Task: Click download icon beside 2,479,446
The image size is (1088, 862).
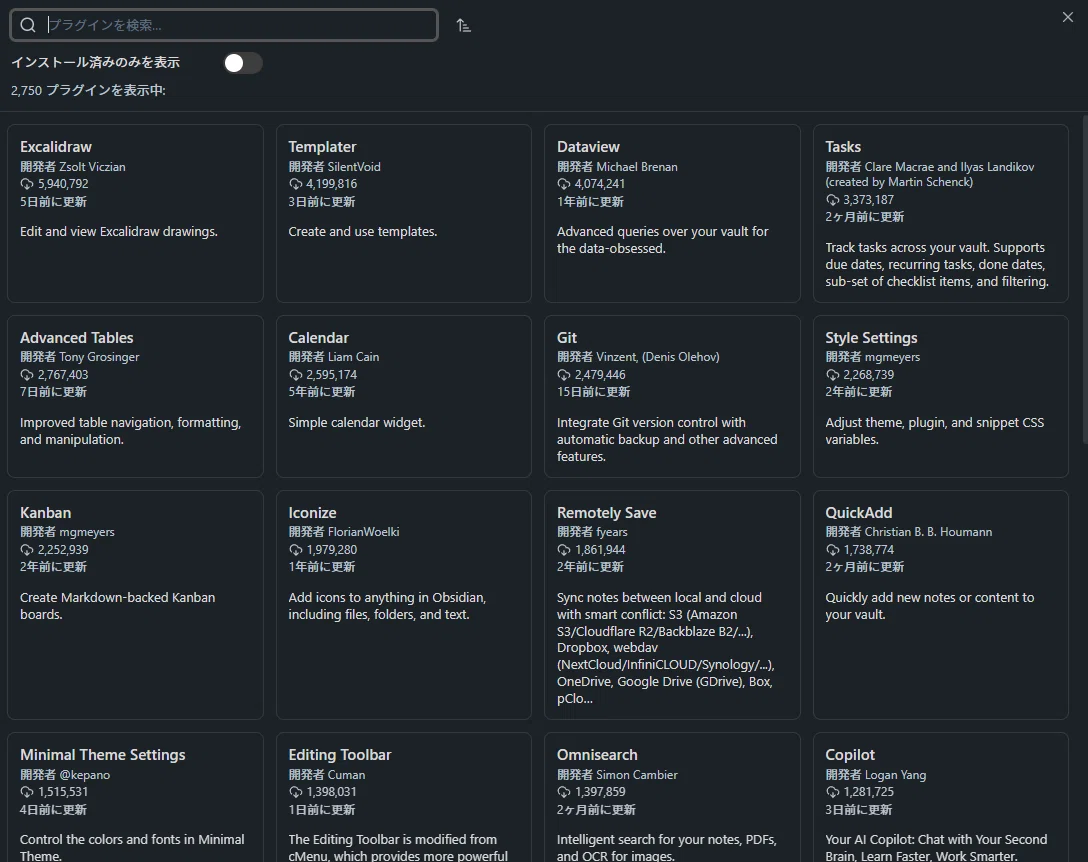Action: tap(563, 375)
